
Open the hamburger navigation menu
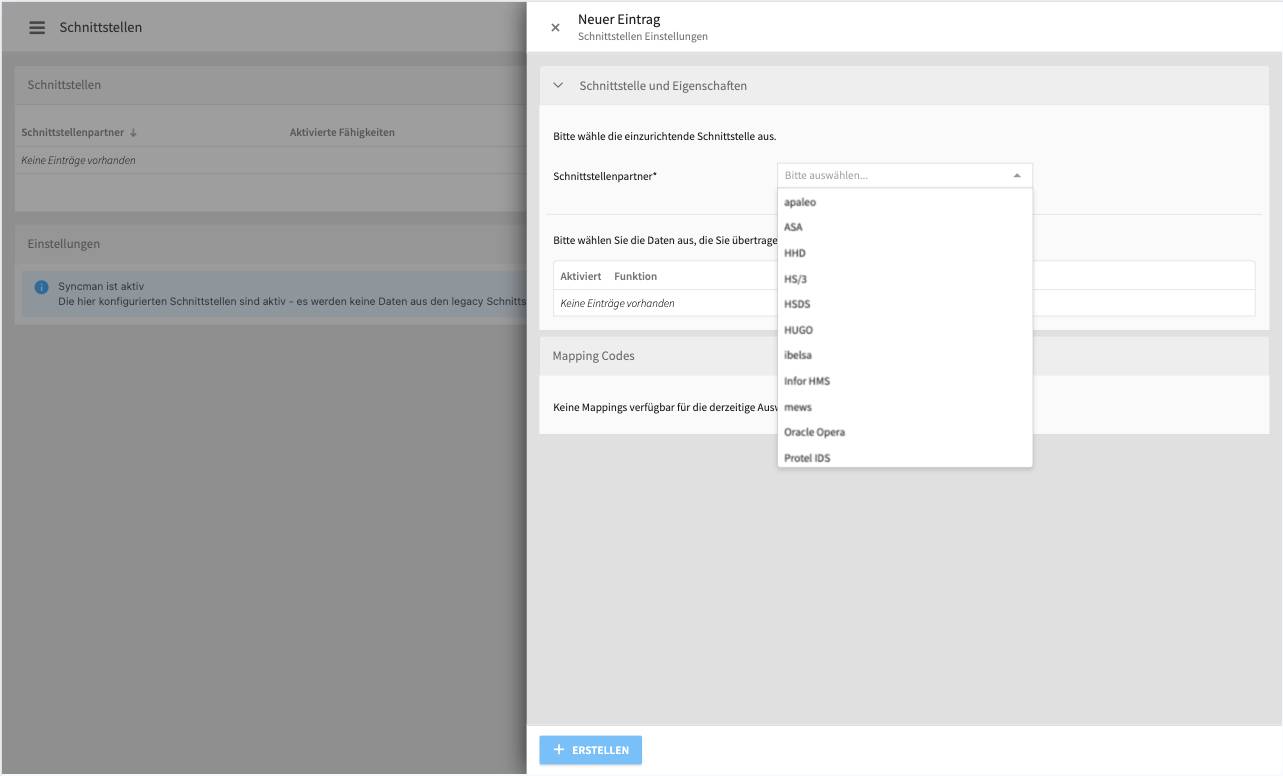tap(37, 27)
